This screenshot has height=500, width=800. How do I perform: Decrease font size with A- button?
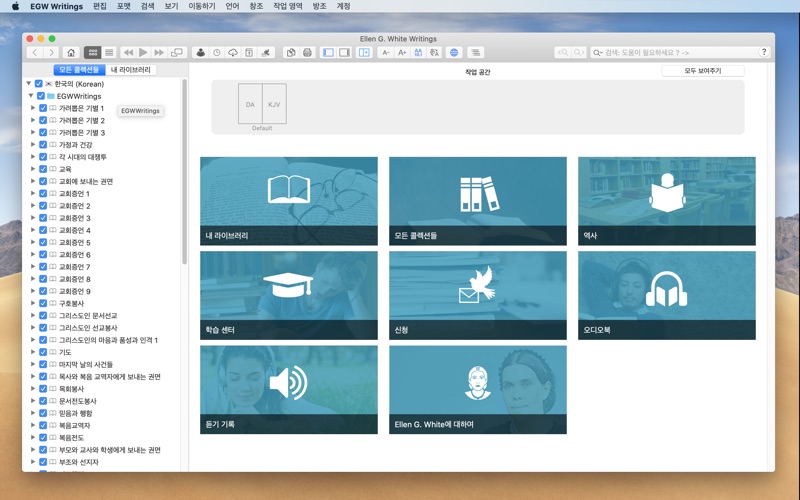(x=386, y=53)
